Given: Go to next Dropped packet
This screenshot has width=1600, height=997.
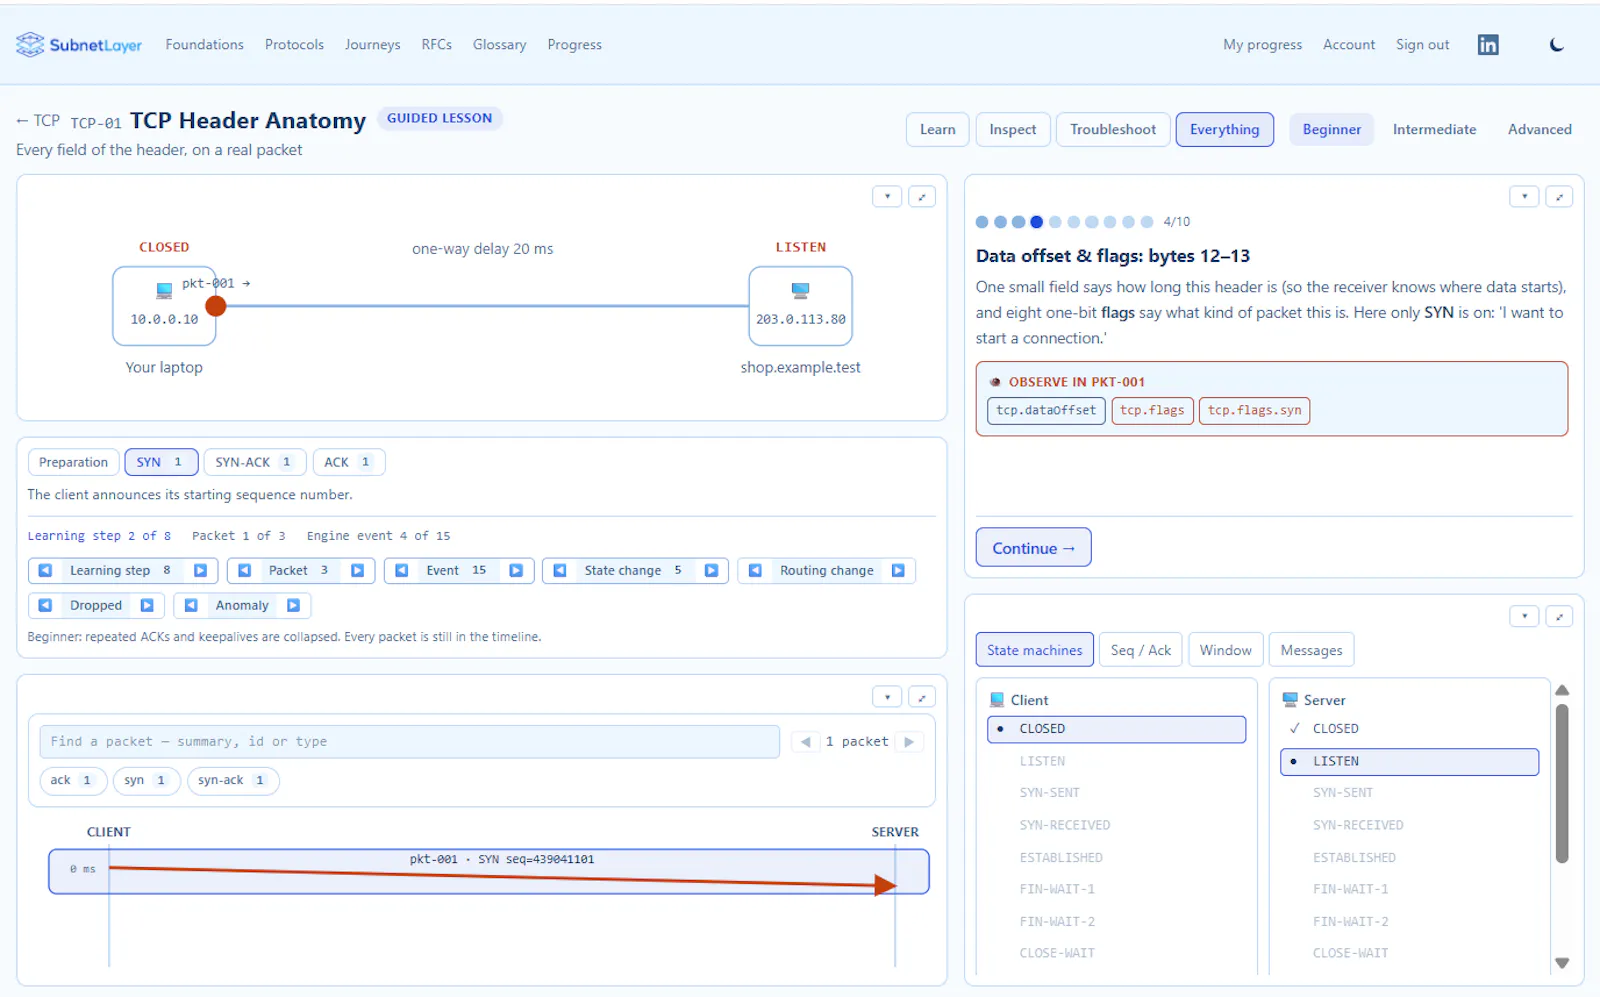Looking at the screenshot, I should pyautogui.click(x=147, y=605).
